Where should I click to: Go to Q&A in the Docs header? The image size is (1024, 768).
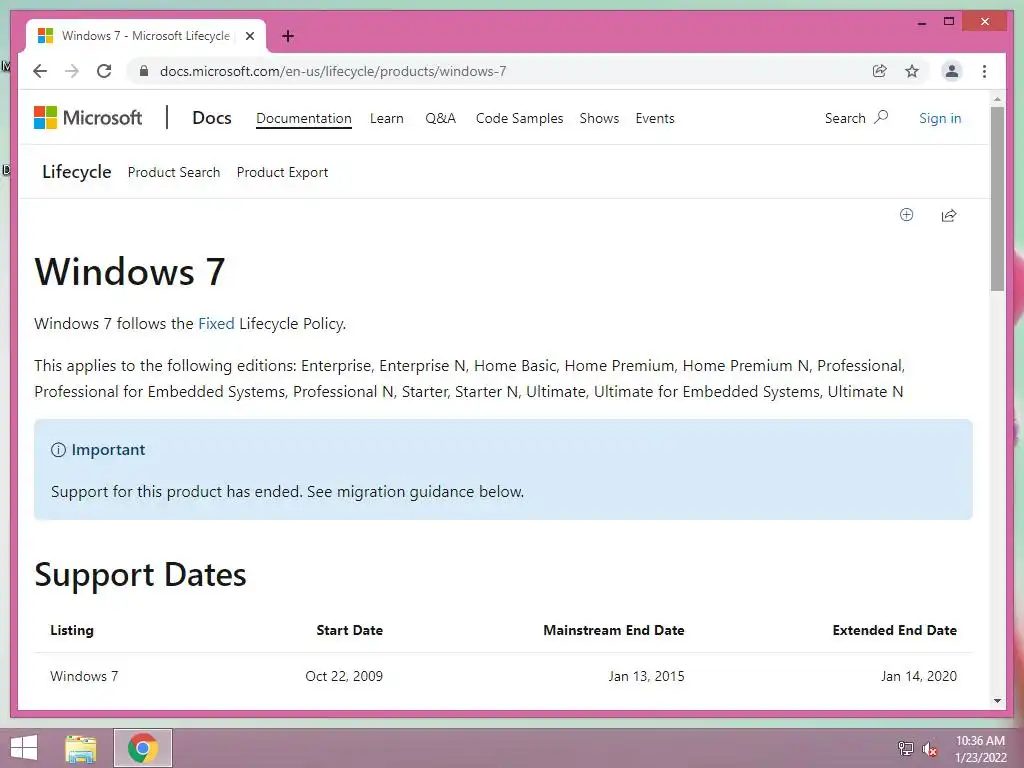point(440,118)
